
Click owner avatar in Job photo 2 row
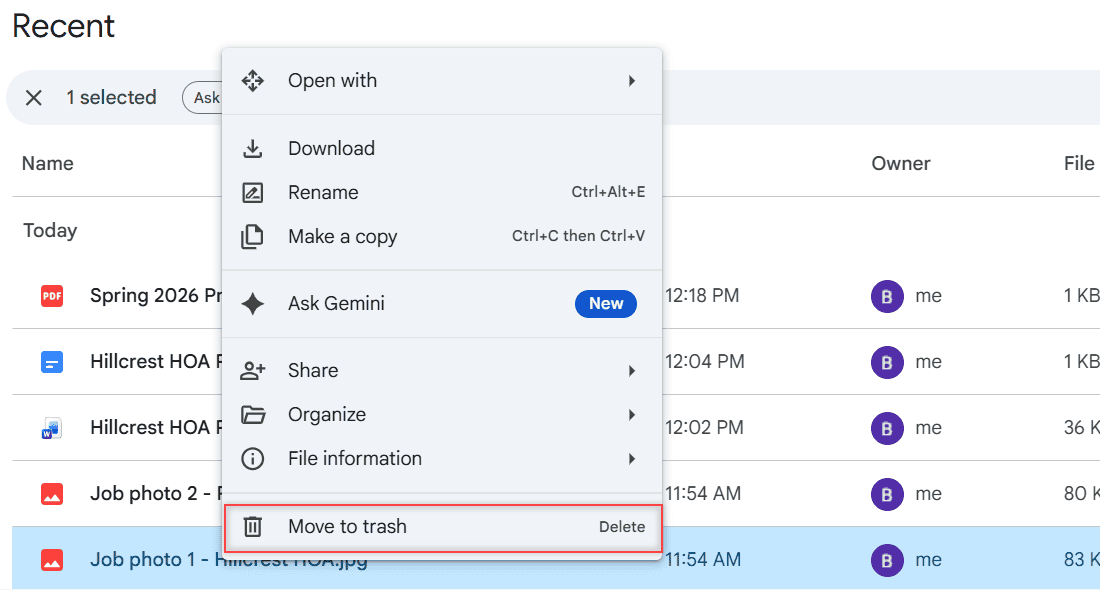tap(887, 494)
